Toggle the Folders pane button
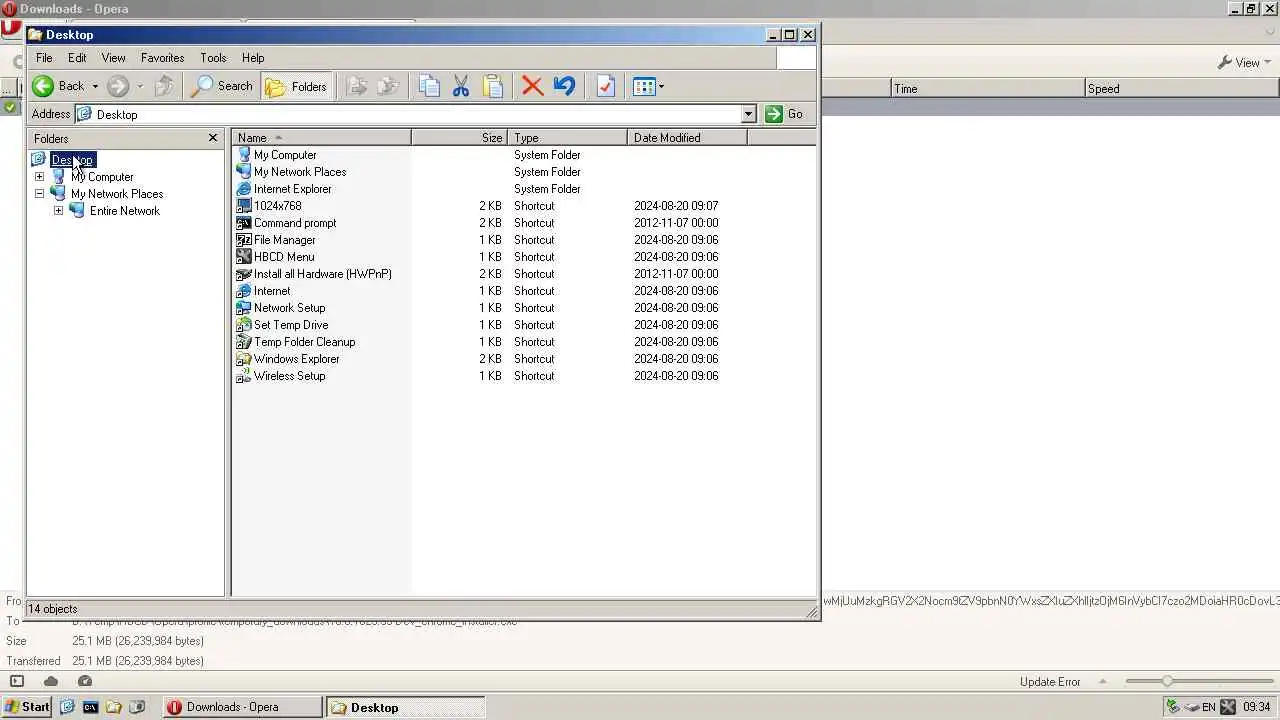 pyautogui.click(x=296, y=86)
